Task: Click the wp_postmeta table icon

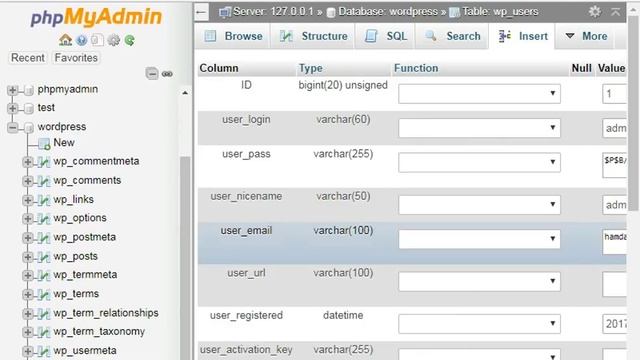Action: (44, 238)
